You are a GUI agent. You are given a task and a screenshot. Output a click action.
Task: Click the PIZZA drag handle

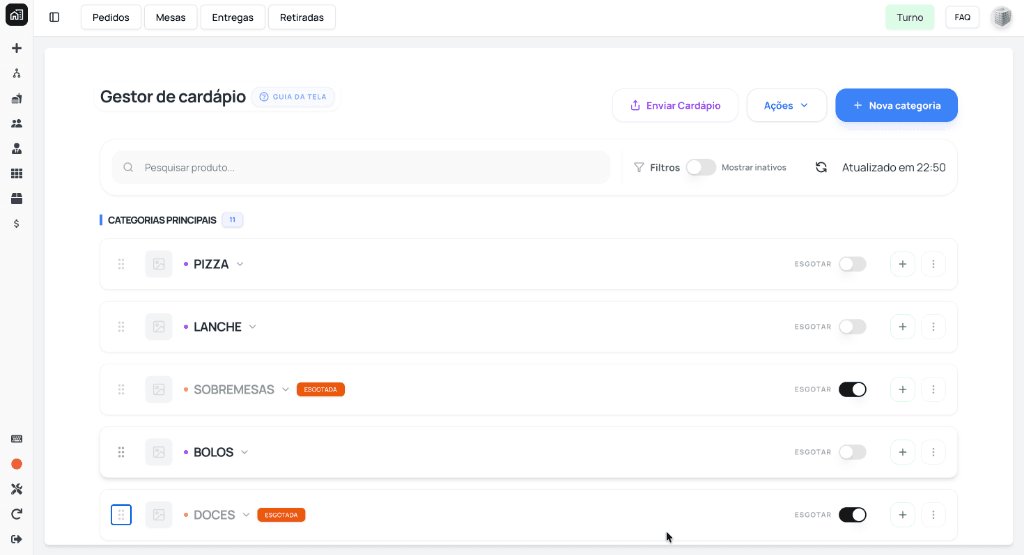[x=121, y=264]
